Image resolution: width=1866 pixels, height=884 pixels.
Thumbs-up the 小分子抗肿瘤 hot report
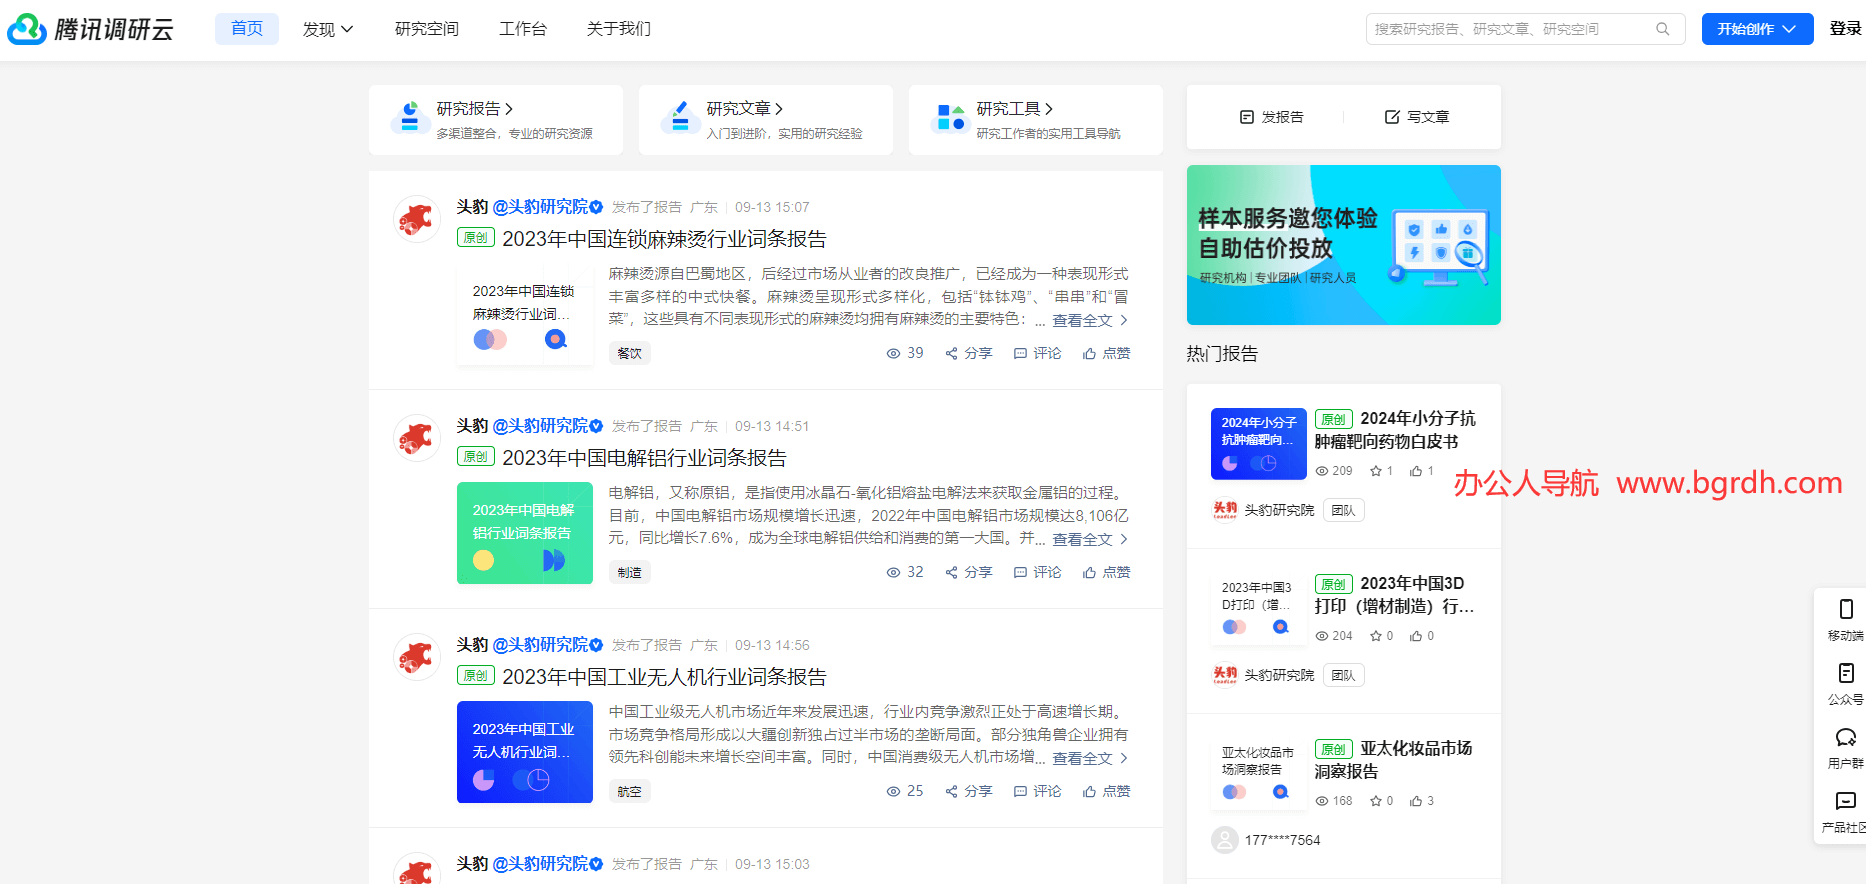click(x=1416, y=471)
